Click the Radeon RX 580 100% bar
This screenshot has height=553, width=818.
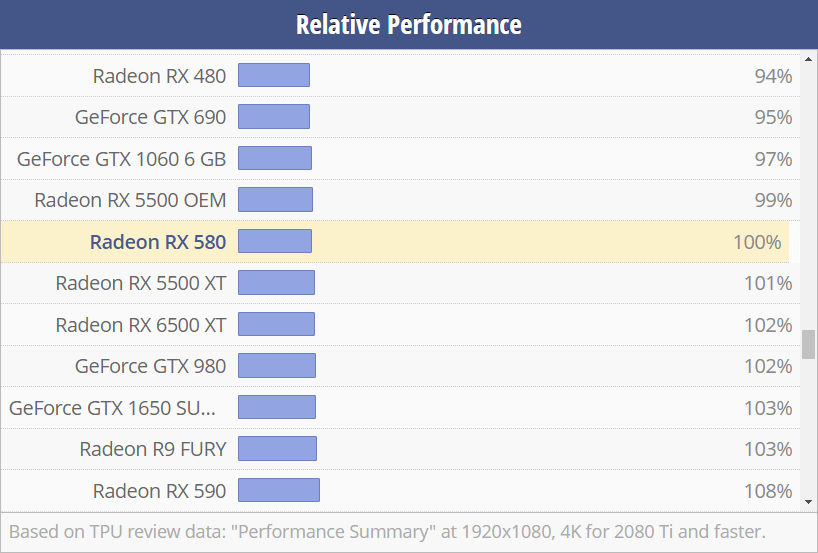coord(275,241)
